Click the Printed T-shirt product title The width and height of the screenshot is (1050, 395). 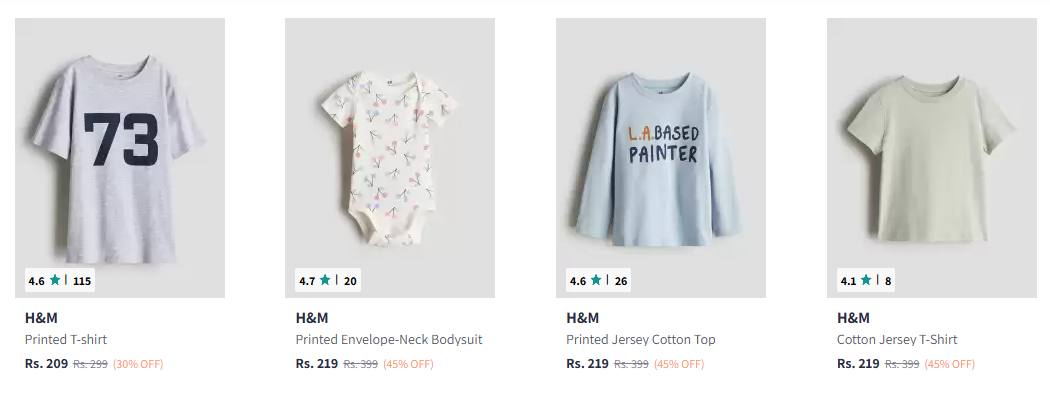(x=66, y=339)
